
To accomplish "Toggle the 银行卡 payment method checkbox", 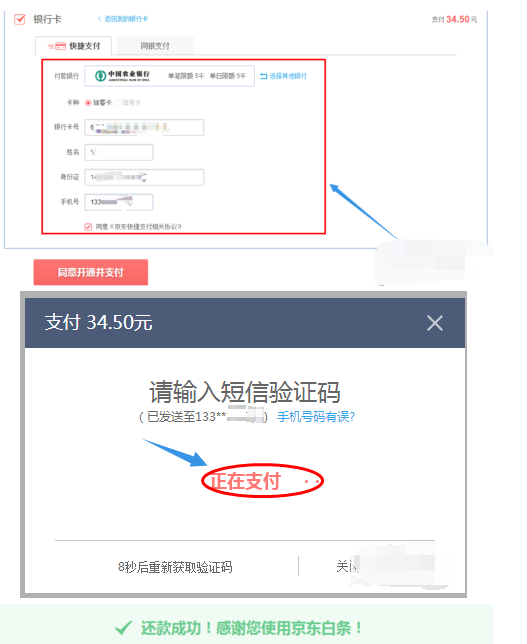I will 20,19.
